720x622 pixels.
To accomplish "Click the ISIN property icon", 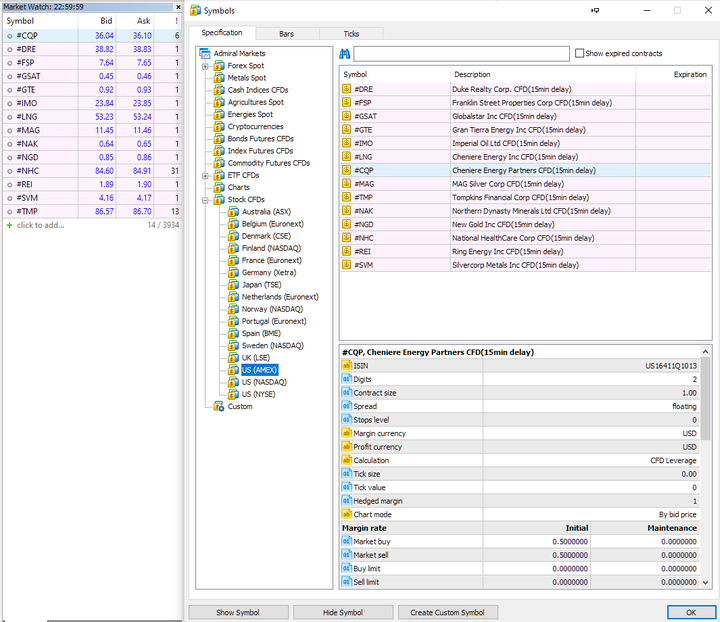I will tap(347, 365).
